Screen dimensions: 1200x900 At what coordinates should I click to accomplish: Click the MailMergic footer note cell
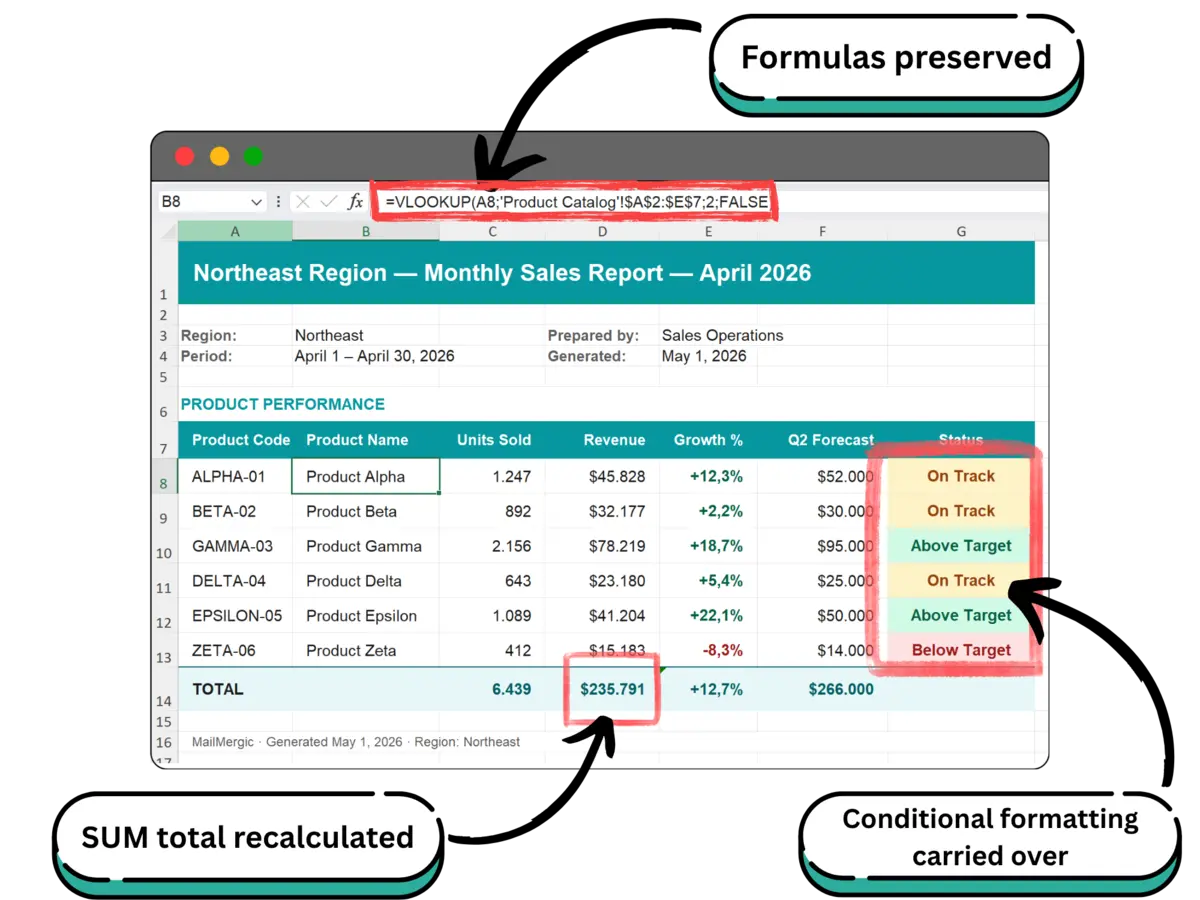pyautogui.click(x=356, y=742)
